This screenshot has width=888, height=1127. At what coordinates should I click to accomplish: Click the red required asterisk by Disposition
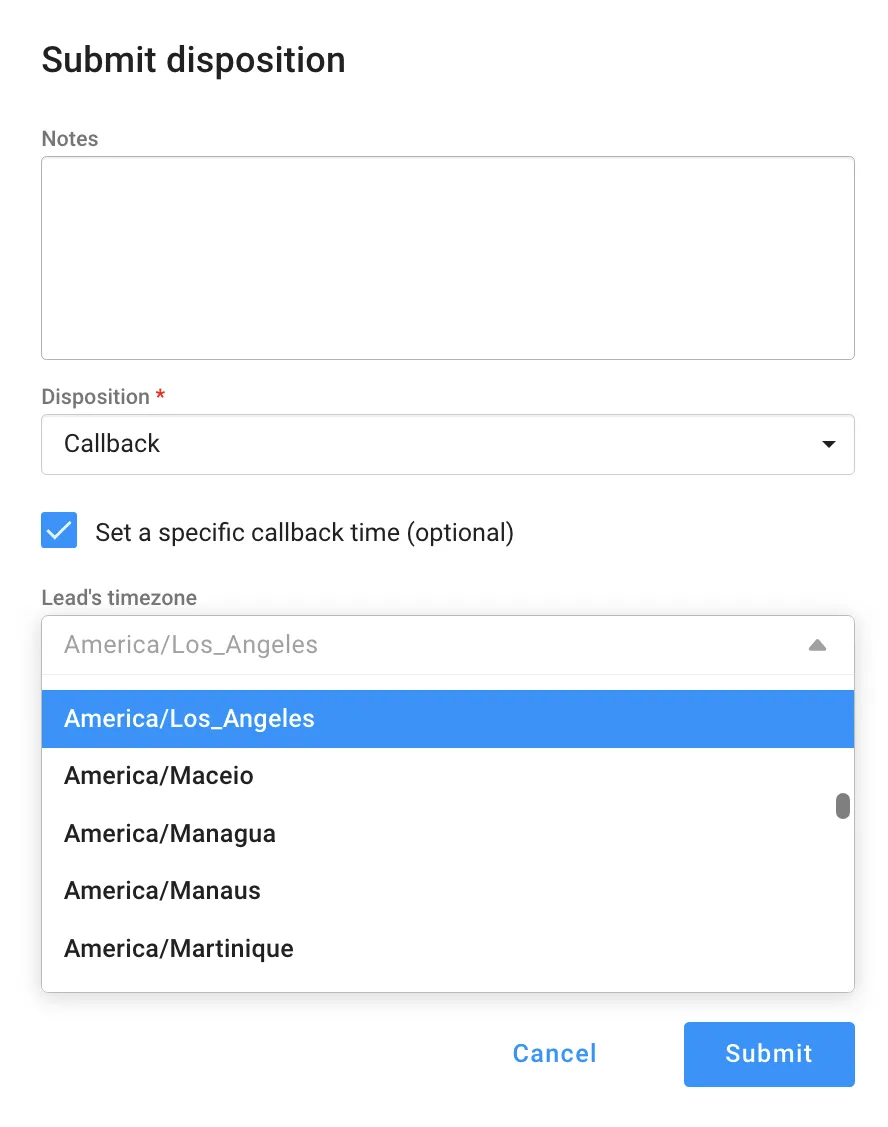[160, 396]
